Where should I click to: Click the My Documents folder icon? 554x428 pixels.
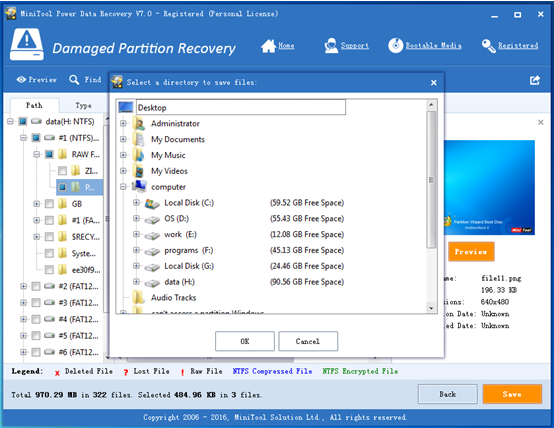click(139, 139)
